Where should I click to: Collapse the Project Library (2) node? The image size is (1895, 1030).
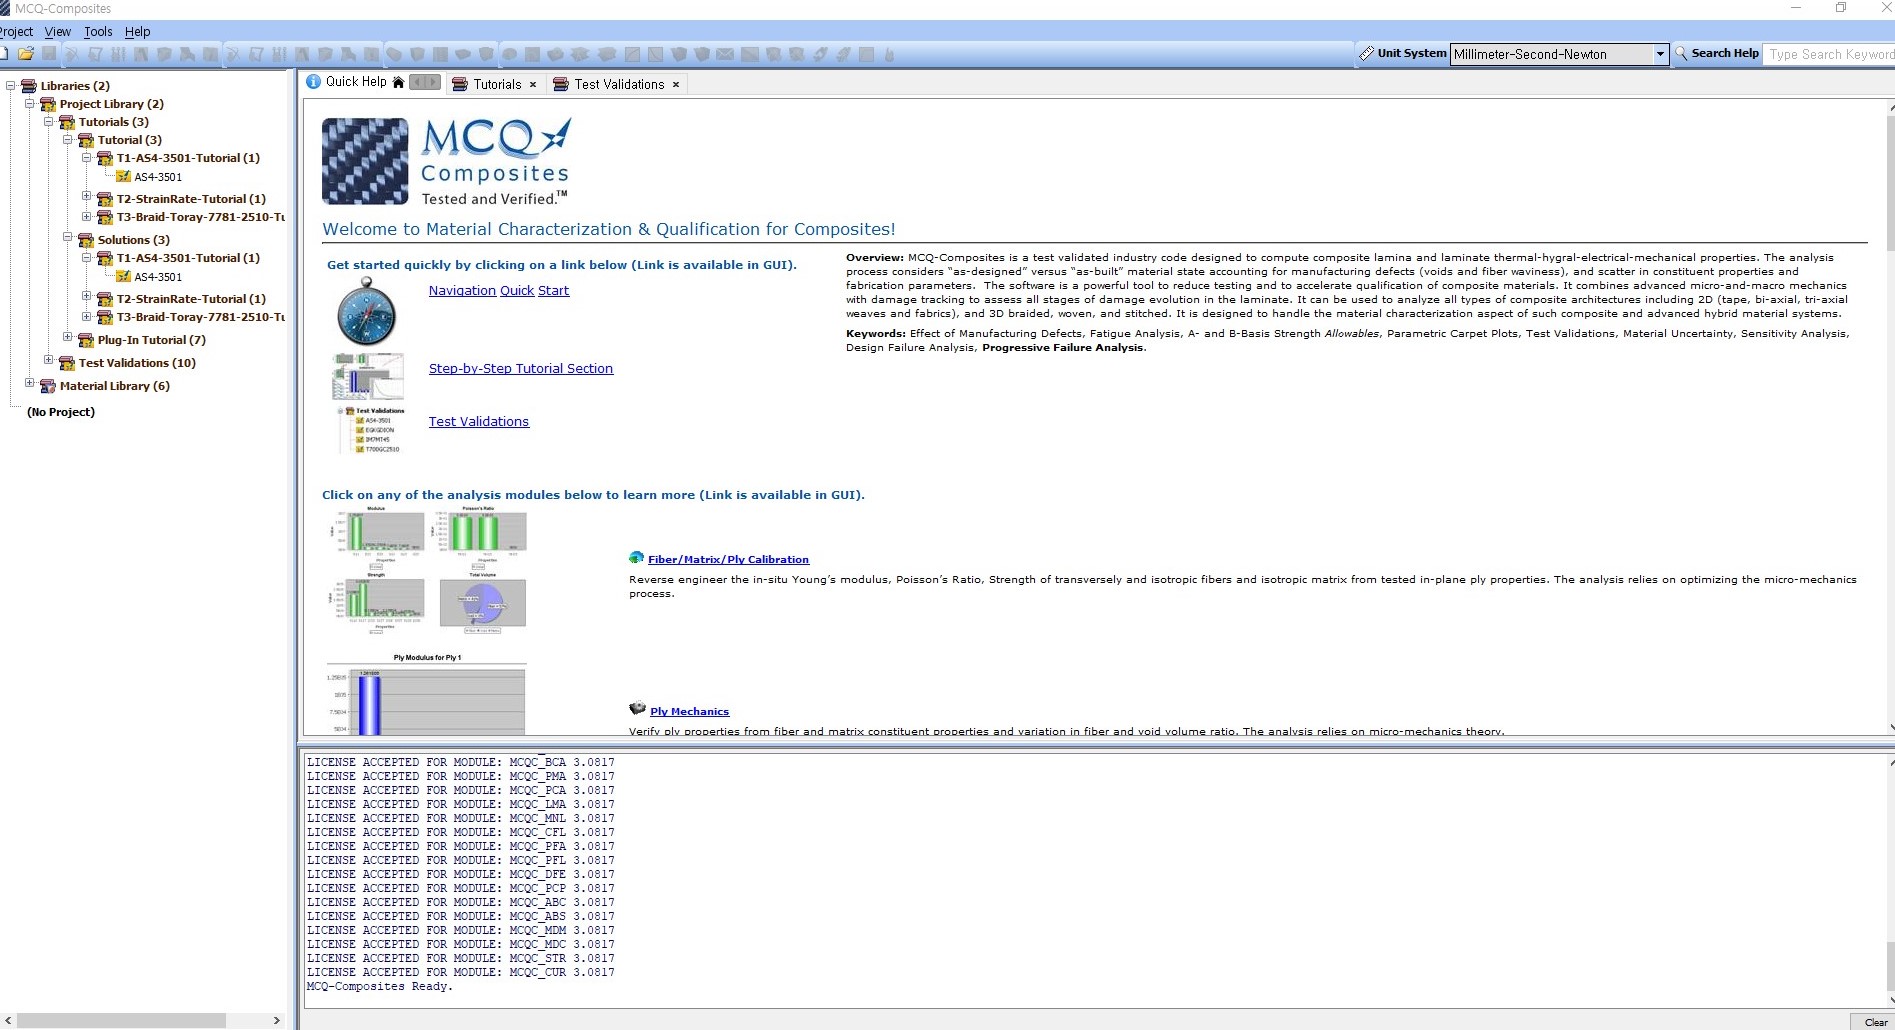point(30,103)
